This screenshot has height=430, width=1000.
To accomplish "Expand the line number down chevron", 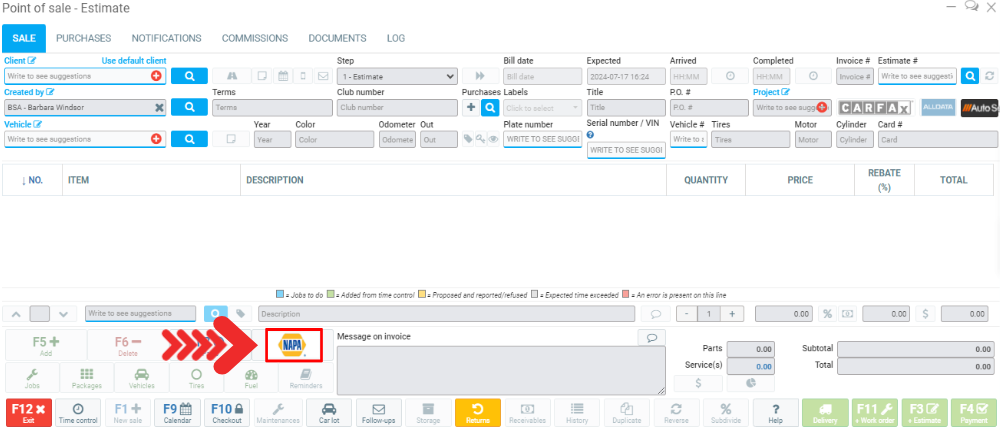I will point(63,314).
